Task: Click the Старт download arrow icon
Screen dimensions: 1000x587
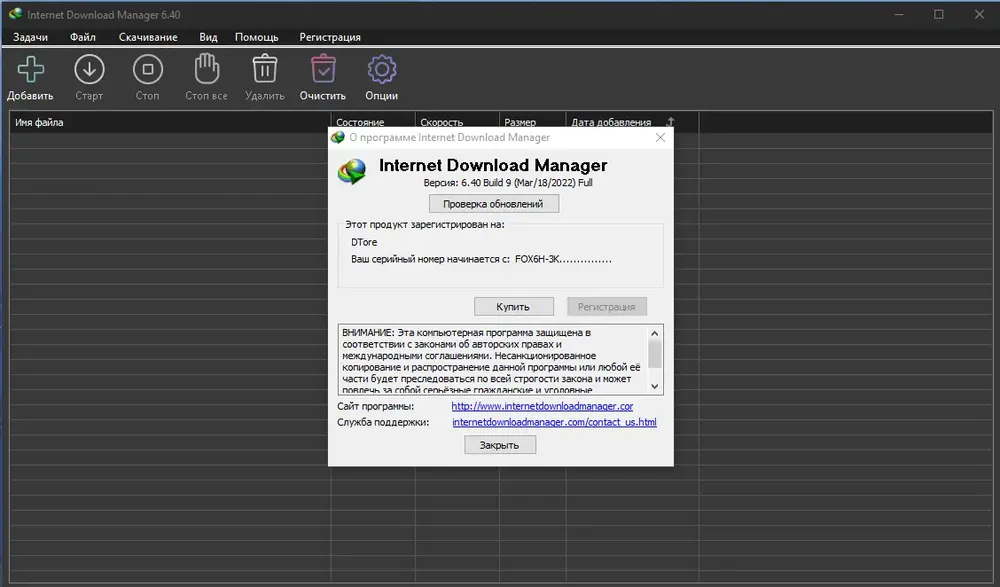Action: click(89, 70)
